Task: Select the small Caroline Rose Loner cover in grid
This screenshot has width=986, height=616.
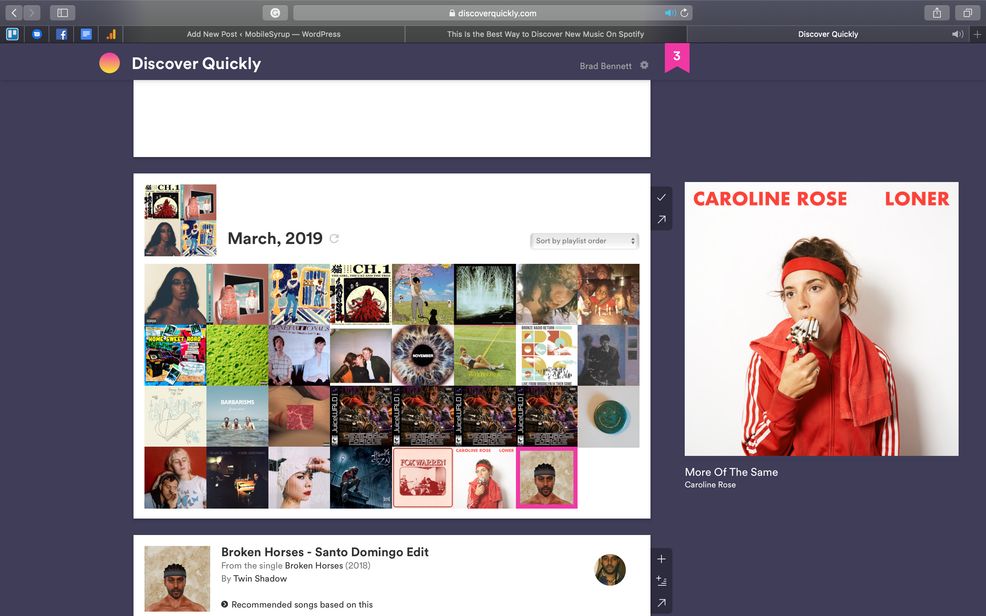Action: pos(485,478)
